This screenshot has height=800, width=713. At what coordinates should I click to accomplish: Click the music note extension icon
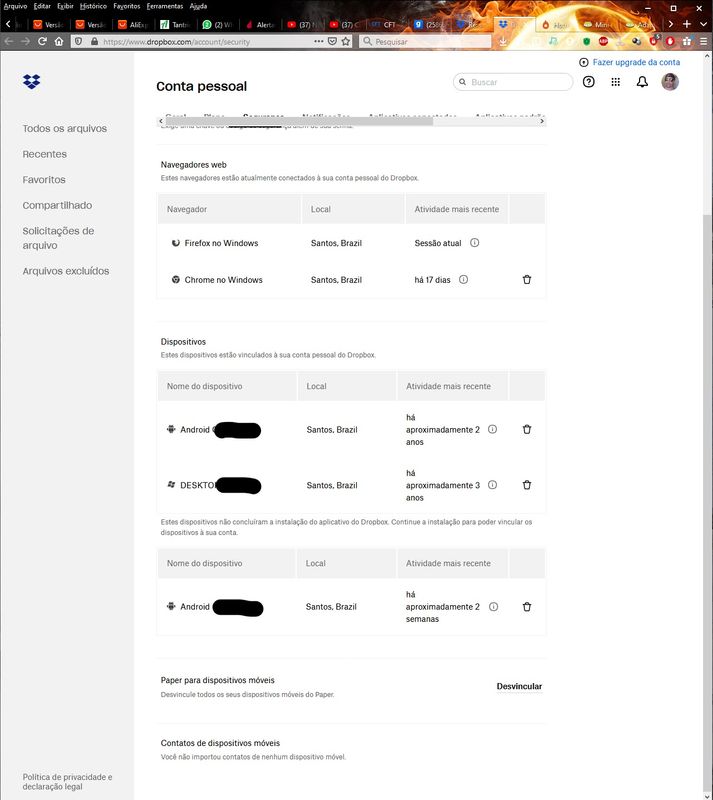553,41
